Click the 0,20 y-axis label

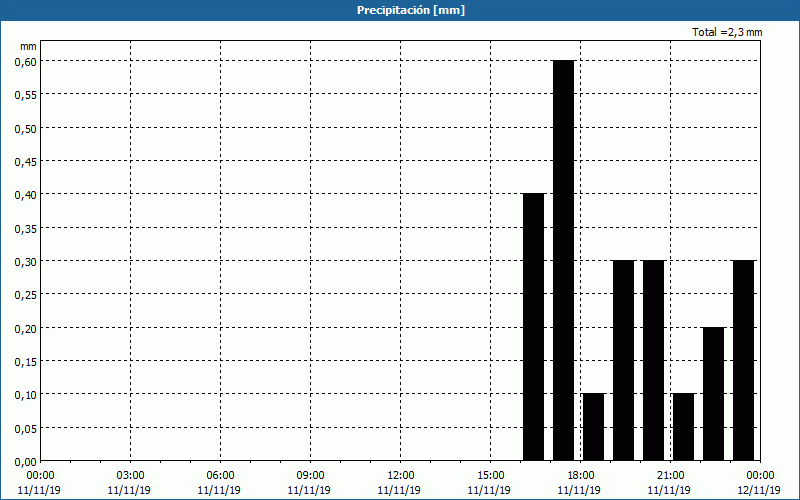click(26, 328)
